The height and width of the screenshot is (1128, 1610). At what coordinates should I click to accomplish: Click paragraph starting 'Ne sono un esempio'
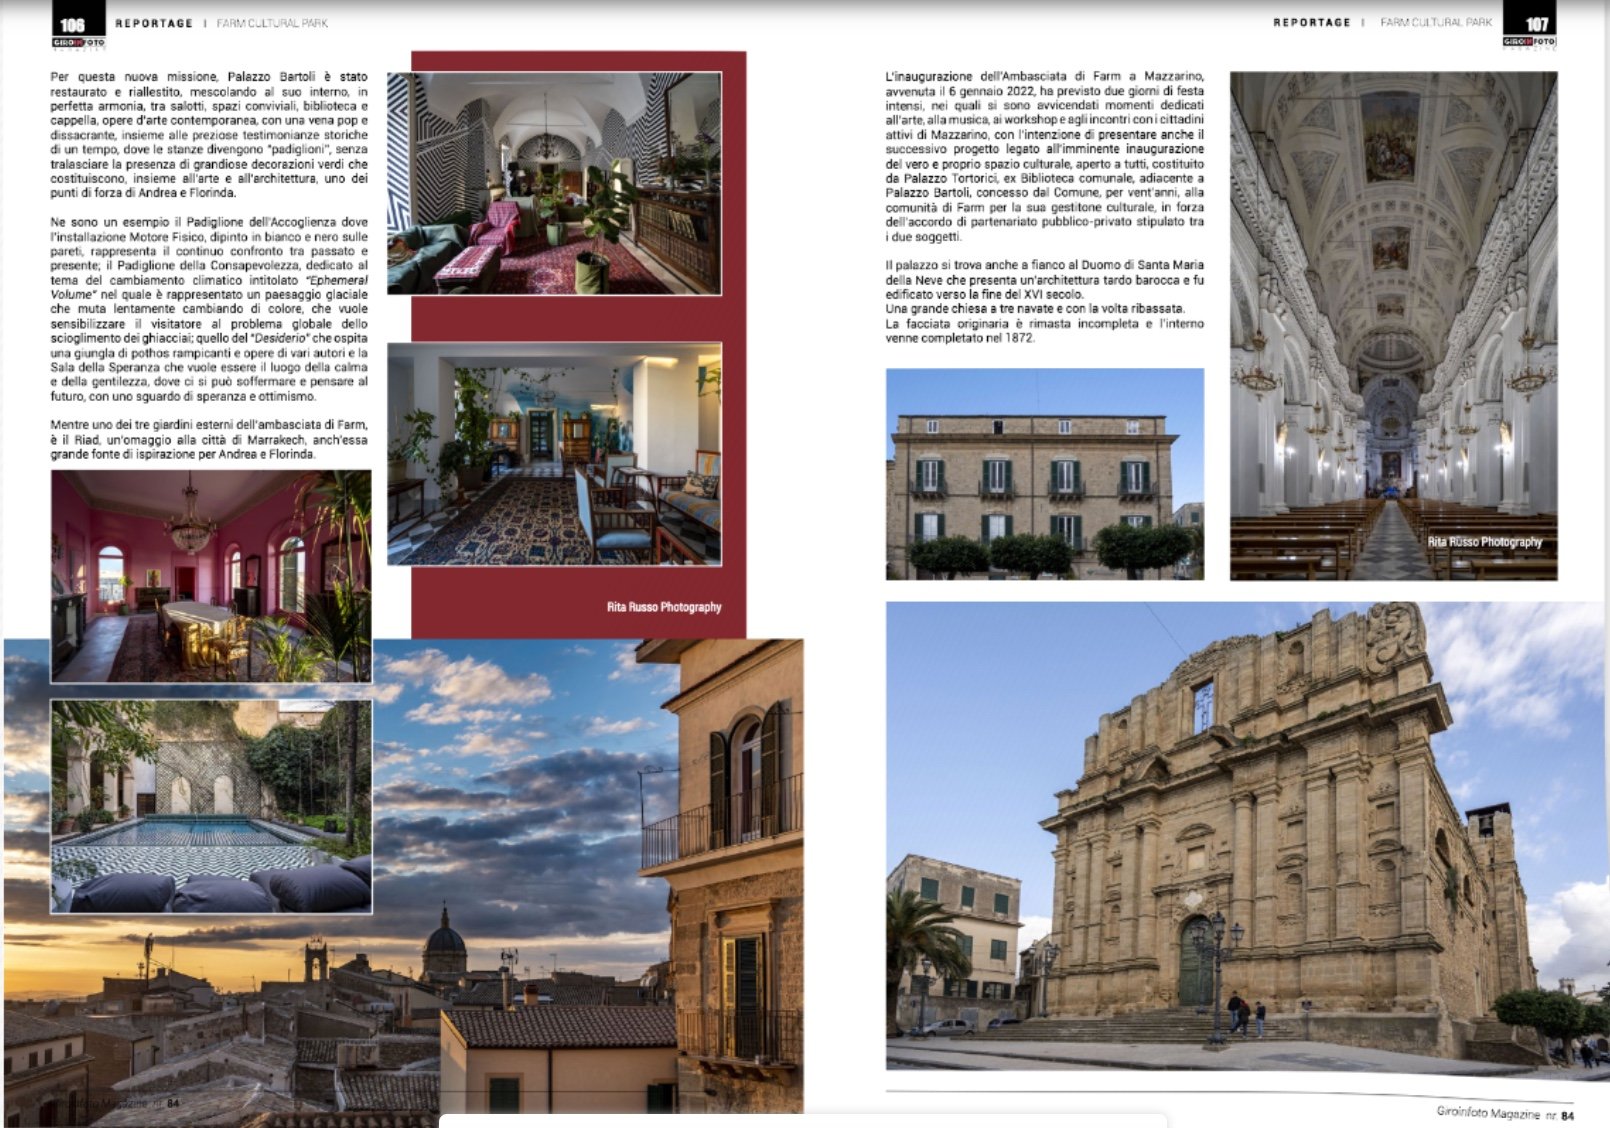coord(209,309)
